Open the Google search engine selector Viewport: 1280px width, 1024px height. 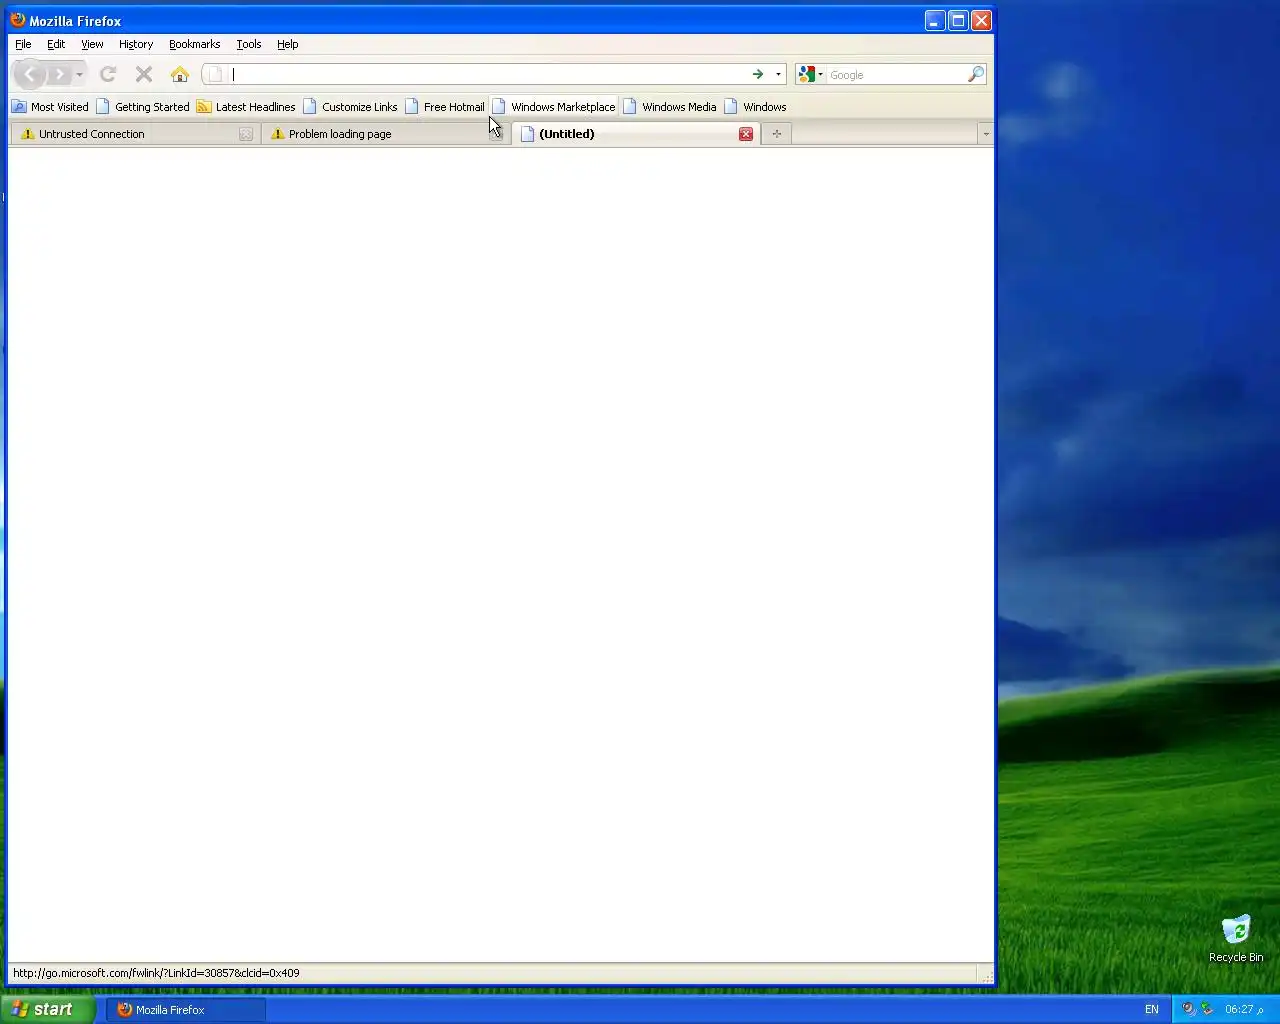(x=810, y=74)
